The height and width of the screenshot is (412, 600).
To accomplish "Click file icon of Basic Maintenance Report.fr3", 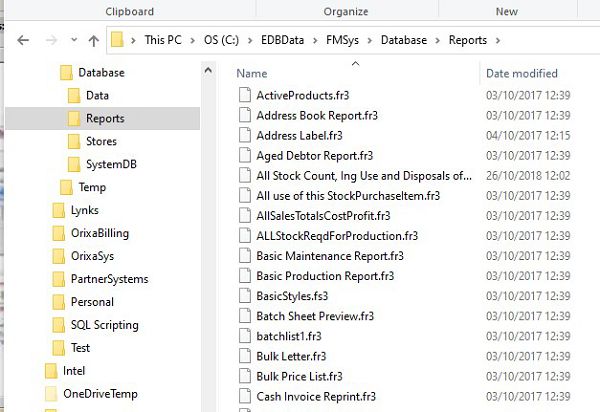I will tap(245, 256).
